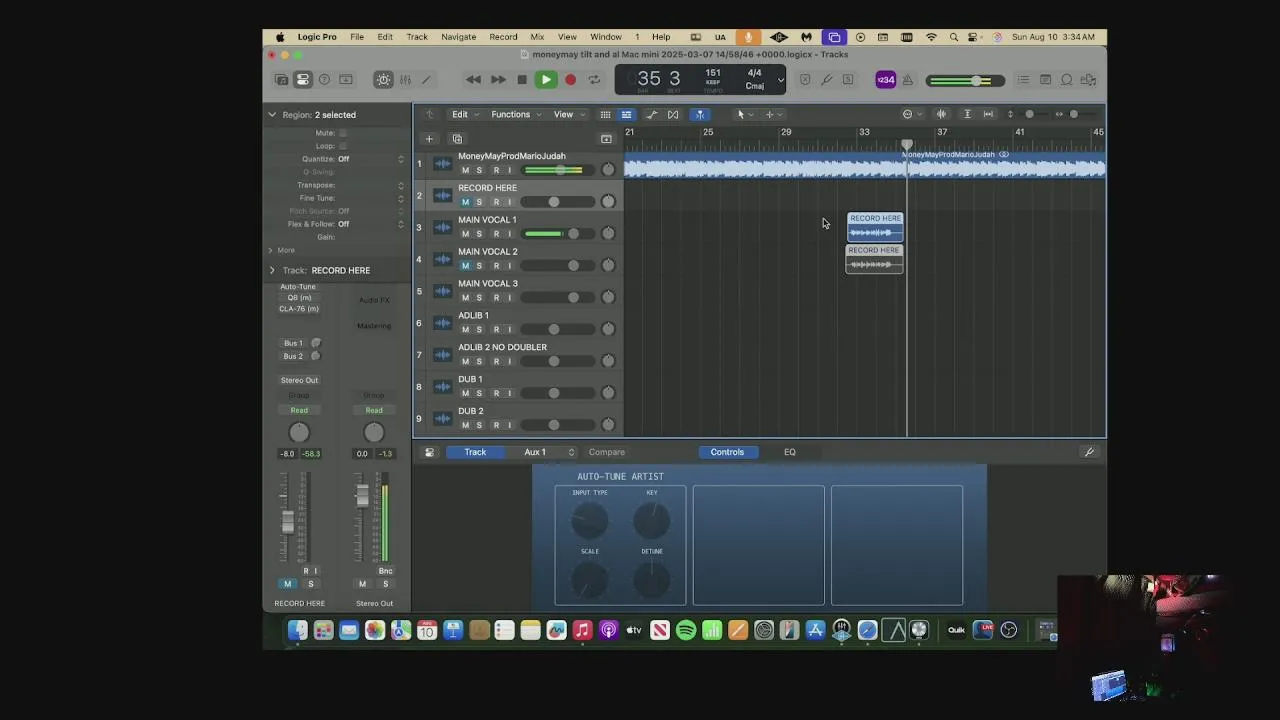Toggle Show Automation curve icon
1280x720 pixels.
tap(652, 114)
